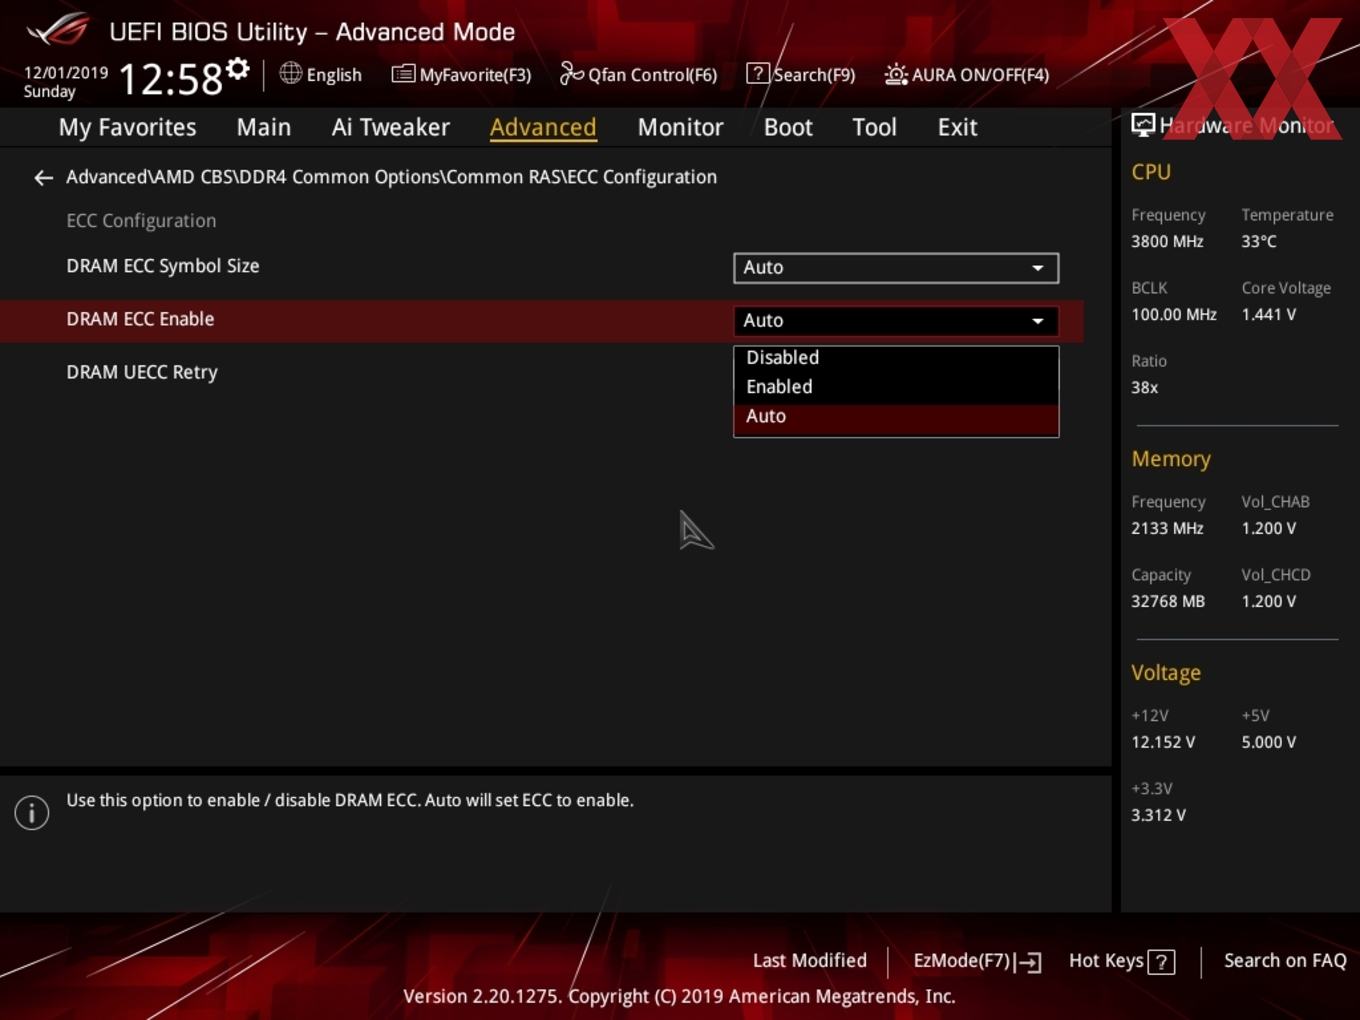
Task: Click the CPU section heading
Action: pyautogui.click(x=1151, y=172)
